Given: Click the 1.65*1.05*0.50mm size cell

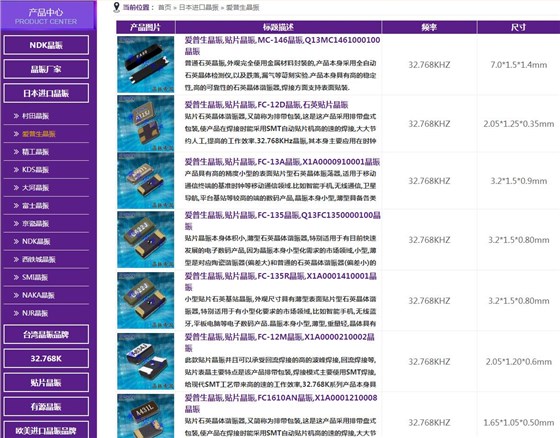Looking at the screenshot, I should click(x=519, y=422).
